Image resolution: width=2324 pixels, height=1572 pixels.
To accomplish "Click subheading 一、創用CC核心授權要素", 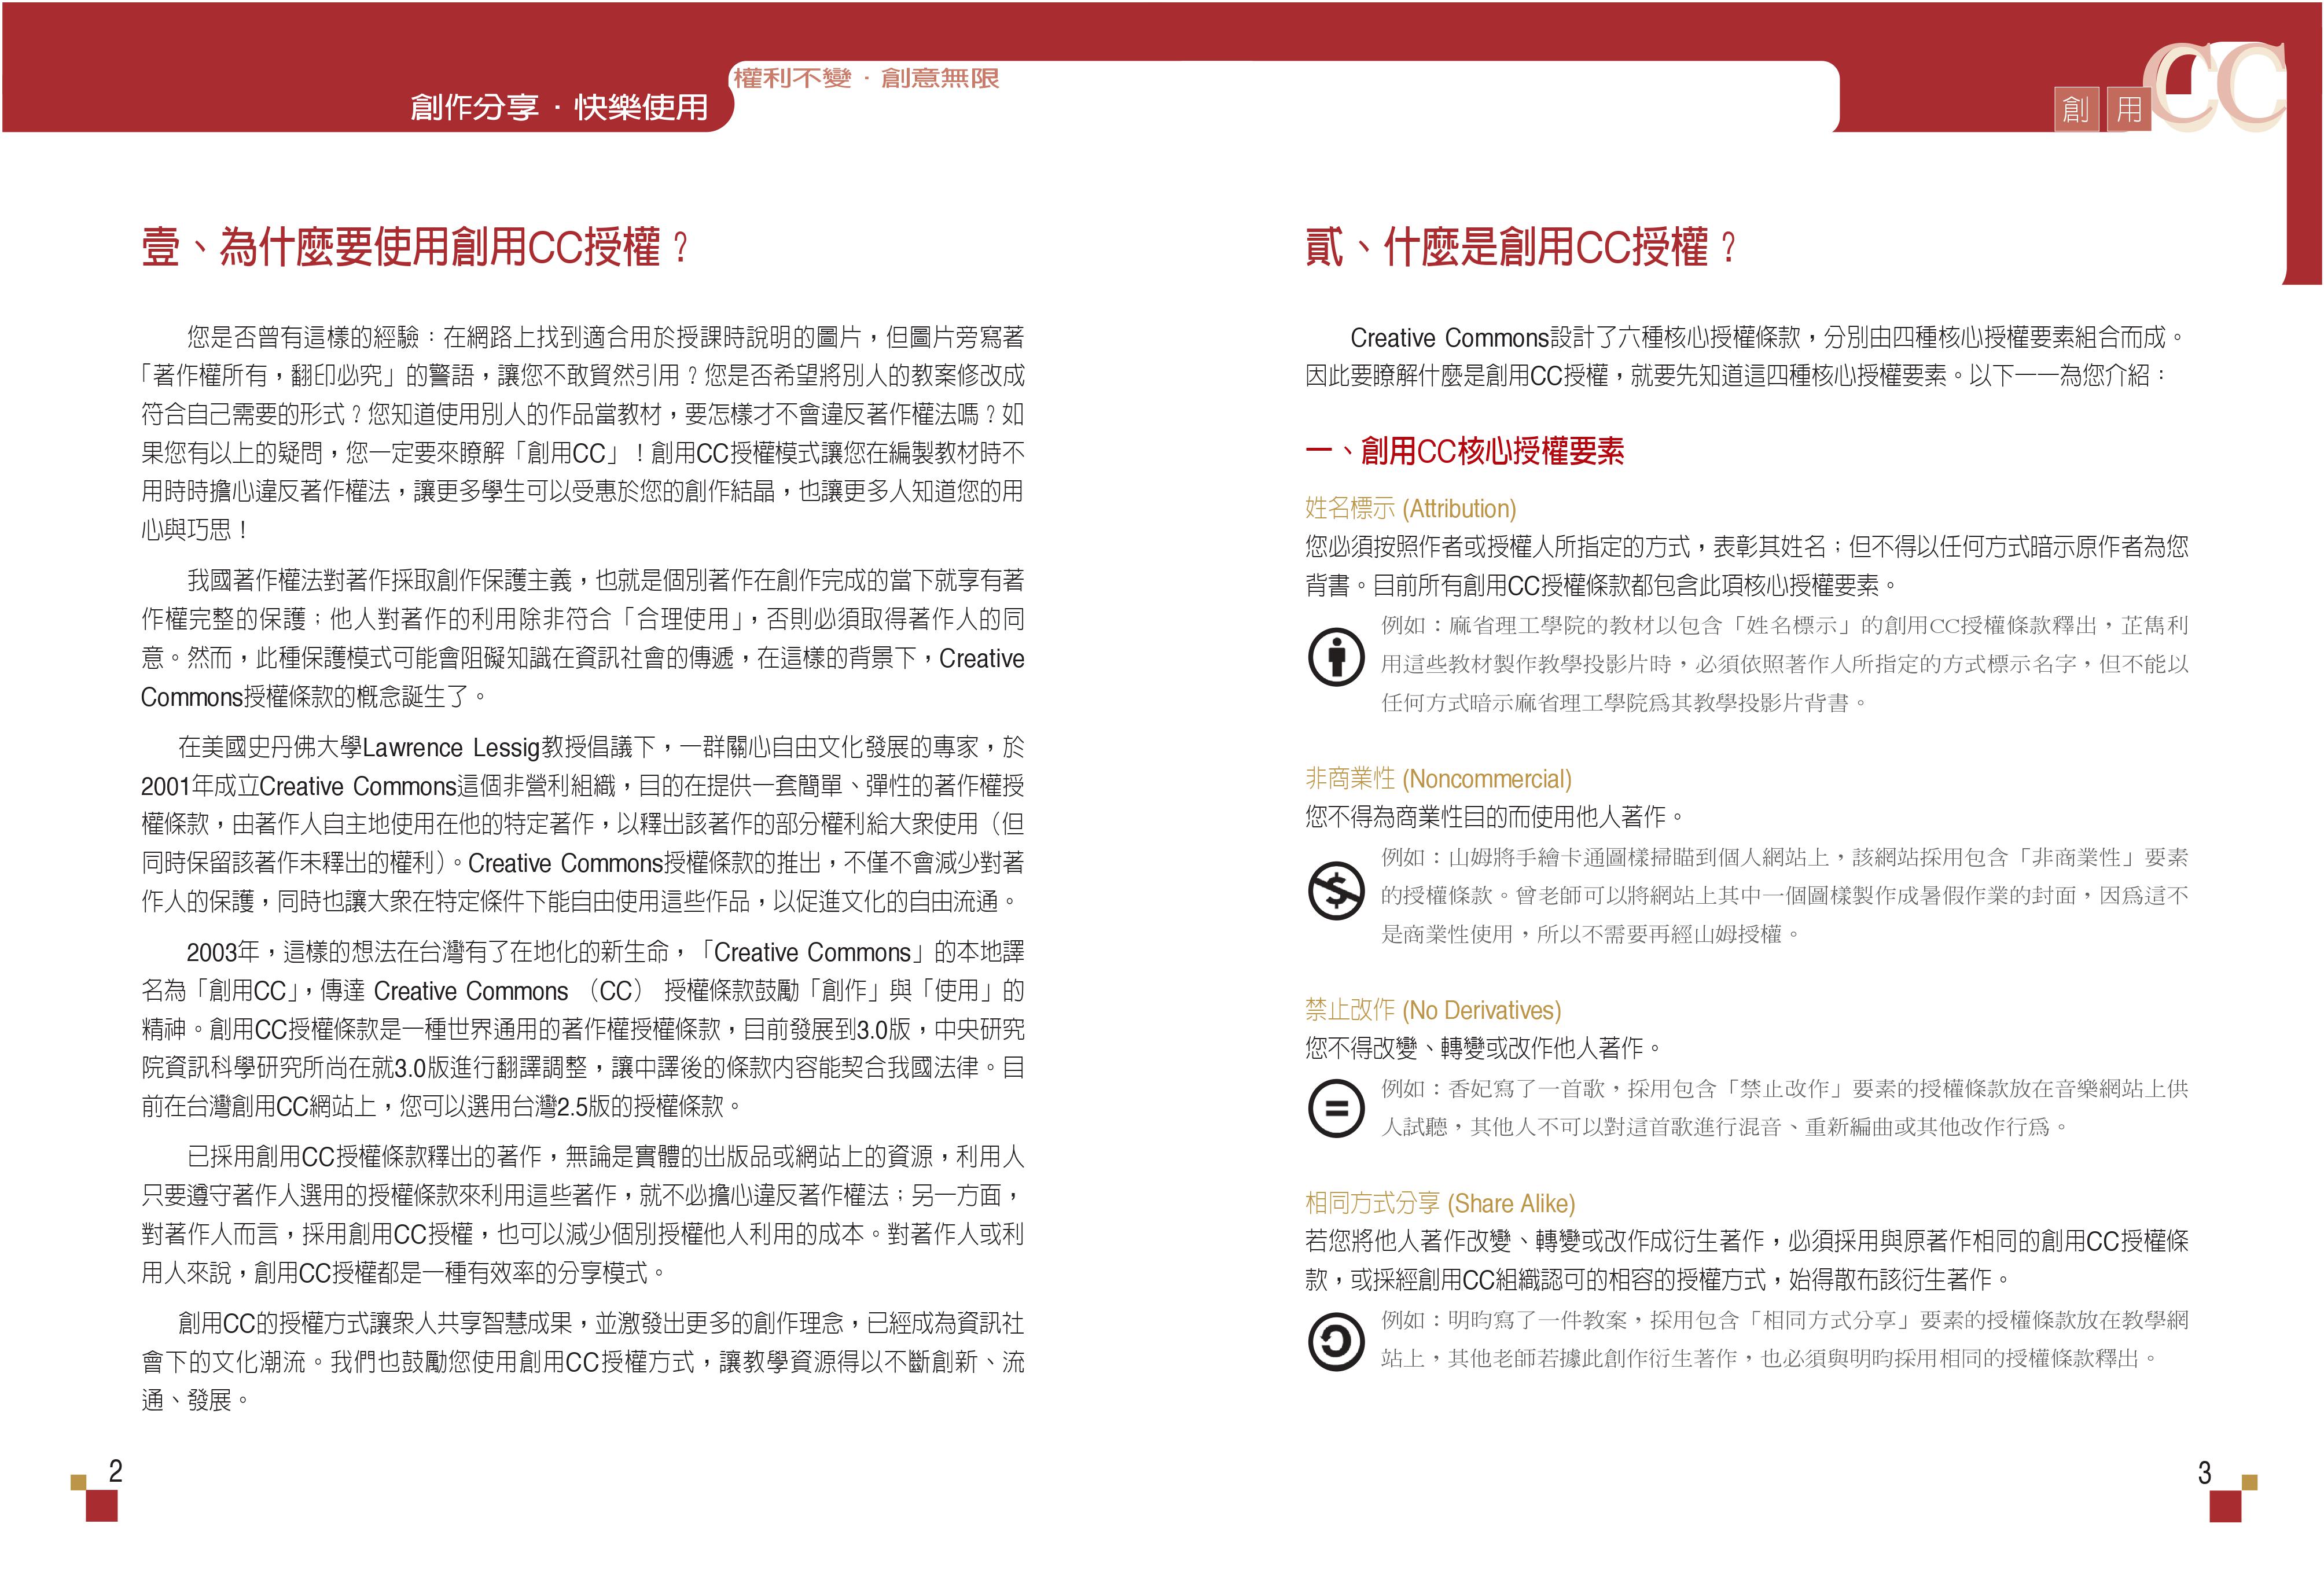I will coord(1465,452).
